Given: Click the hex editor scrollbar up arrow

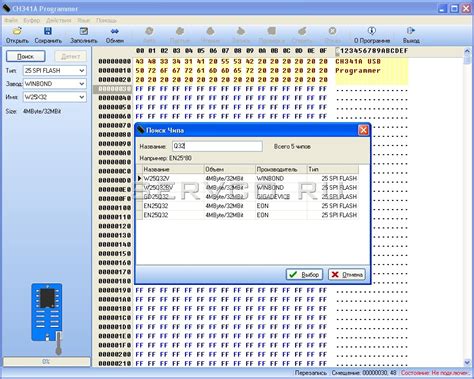Looking at the screenshot, I should pos(467,52).
